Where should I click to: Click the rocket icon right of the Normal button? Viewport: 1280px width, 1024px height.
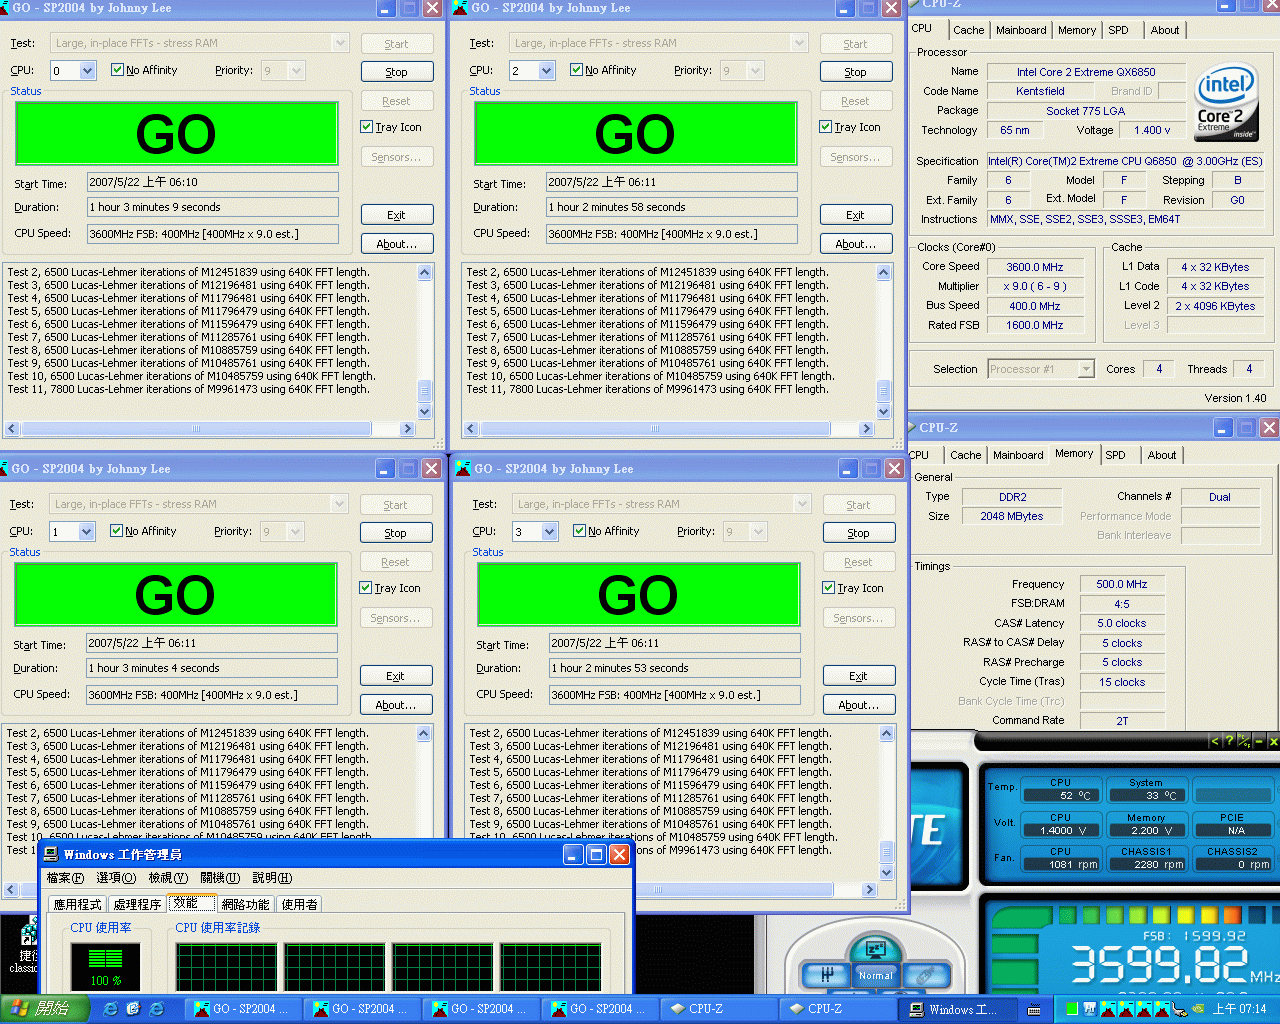[x=926, y=974]
